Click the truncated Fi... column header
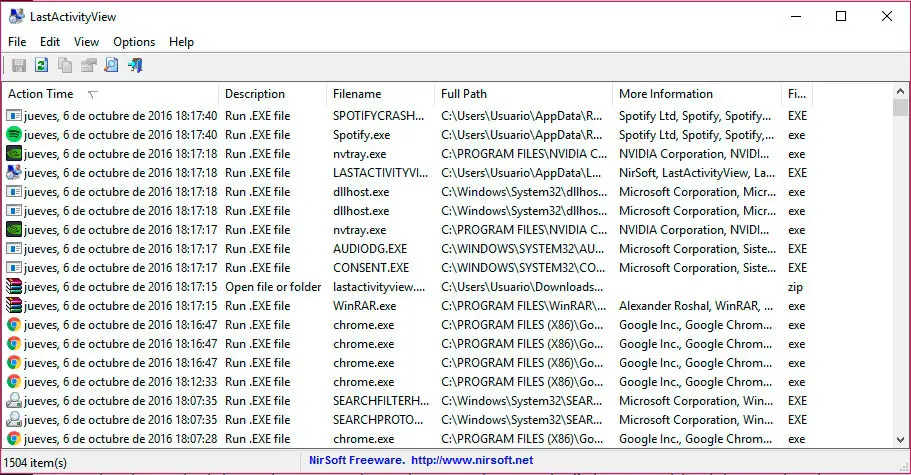Image resolution: width=911 pixels, height=475 pixels. [797, 93]
